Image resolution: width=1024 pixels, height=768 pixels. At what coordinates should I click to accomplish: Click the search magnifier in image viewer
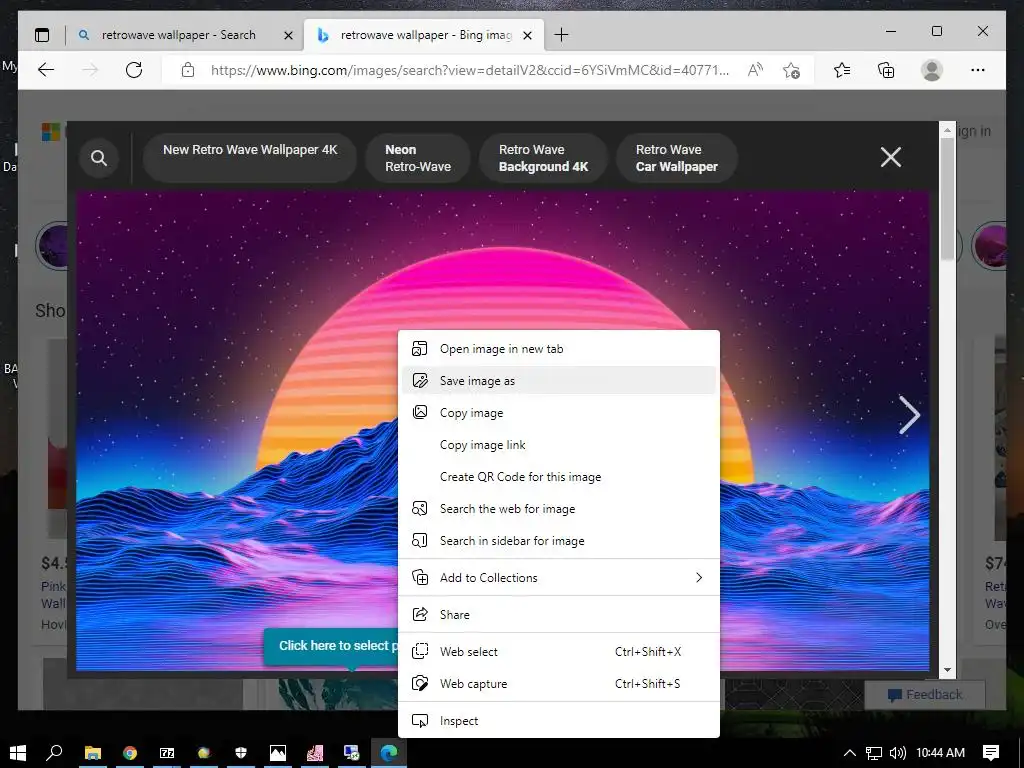click(x=99, y=157)
